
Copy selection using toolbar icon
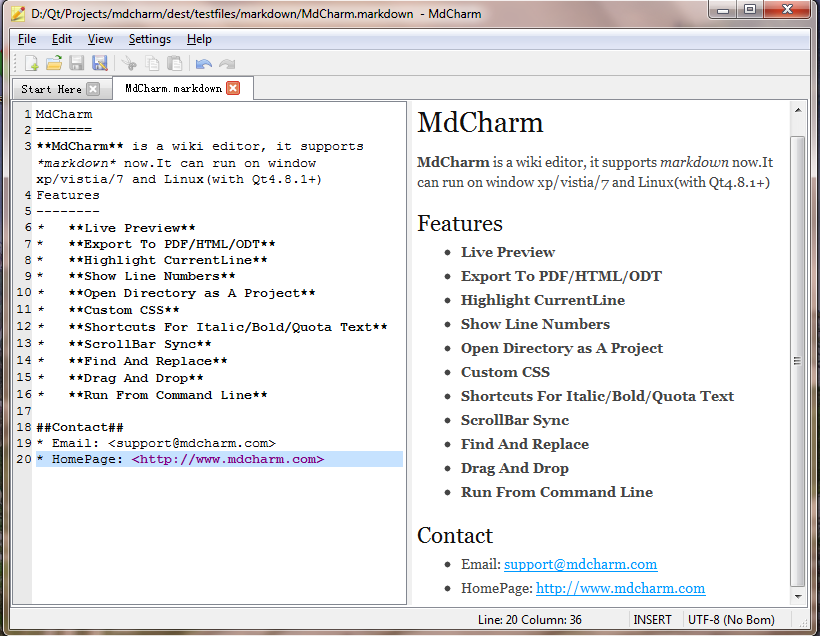[x=150, y=62]
